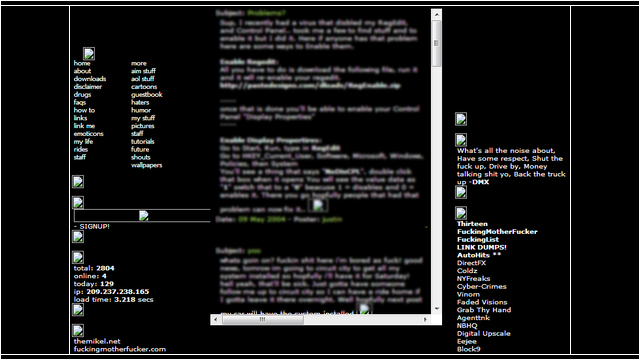Open the tutorials page
This screenshot has height=360, width=640.
click(x=143, y=142)
